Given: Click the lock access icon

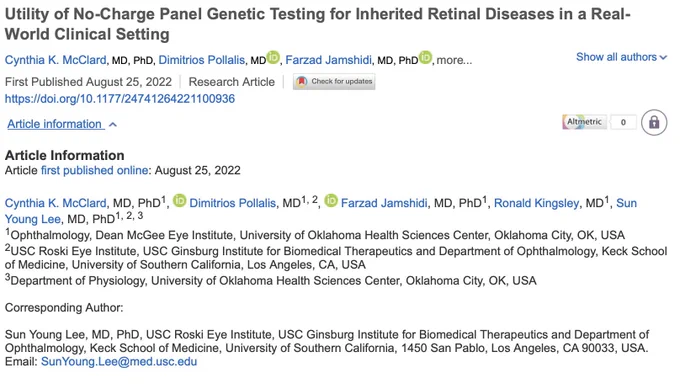Looking at the screenshot, I should click(654, 122).
